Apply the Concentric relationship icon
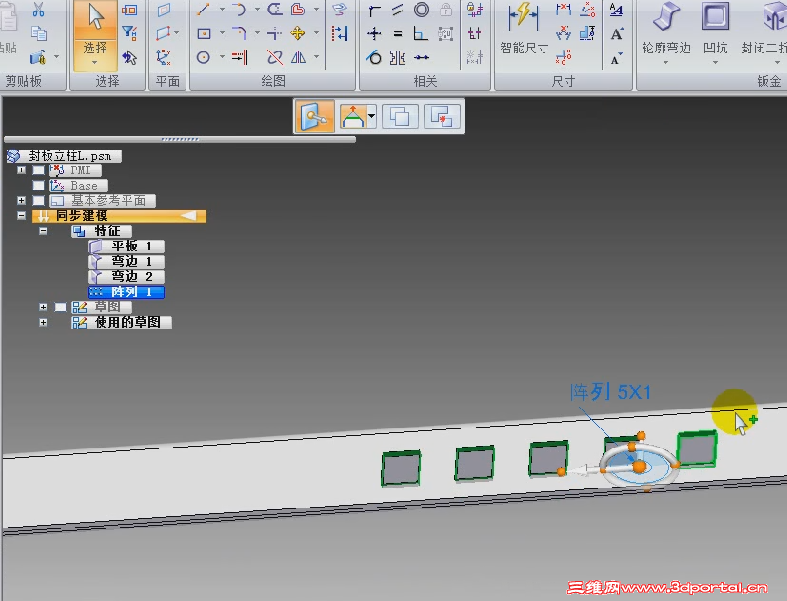This screenshot has width=787, height=601. coord(422,10)
